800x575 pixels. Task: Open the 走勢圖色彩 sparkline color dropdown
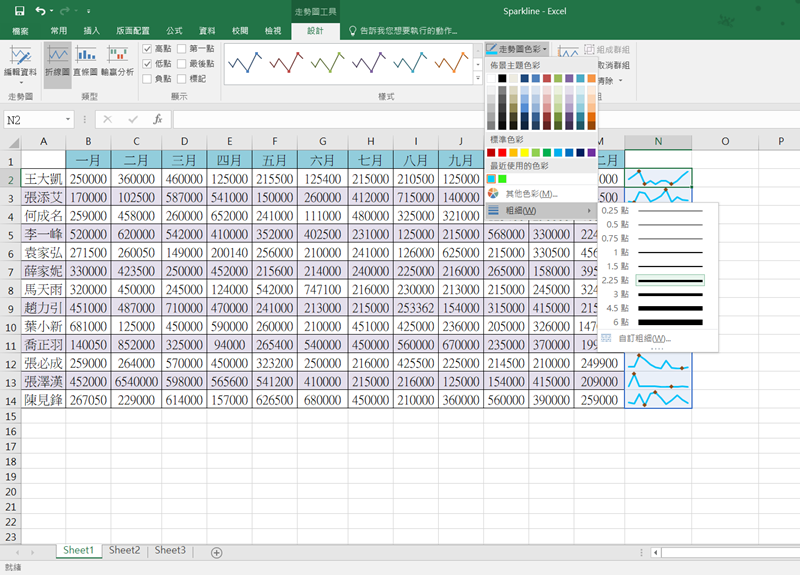[x=517, y=48]
